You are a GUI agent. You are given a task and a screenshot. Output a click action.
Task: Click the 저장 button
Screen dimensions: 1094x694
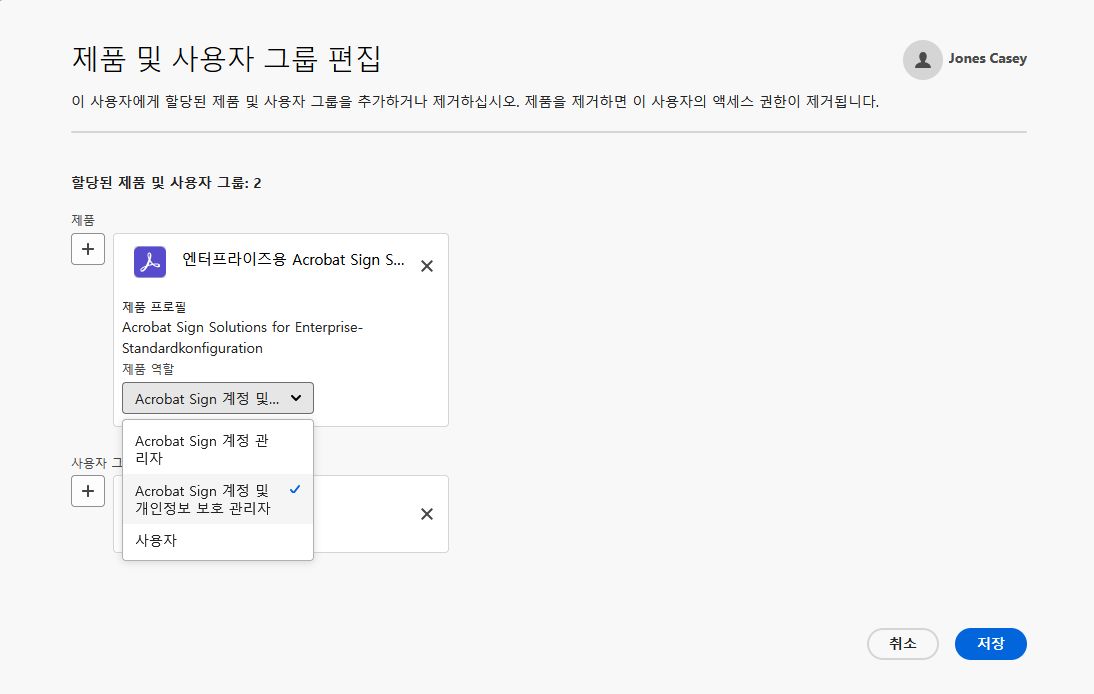(990, 644)
